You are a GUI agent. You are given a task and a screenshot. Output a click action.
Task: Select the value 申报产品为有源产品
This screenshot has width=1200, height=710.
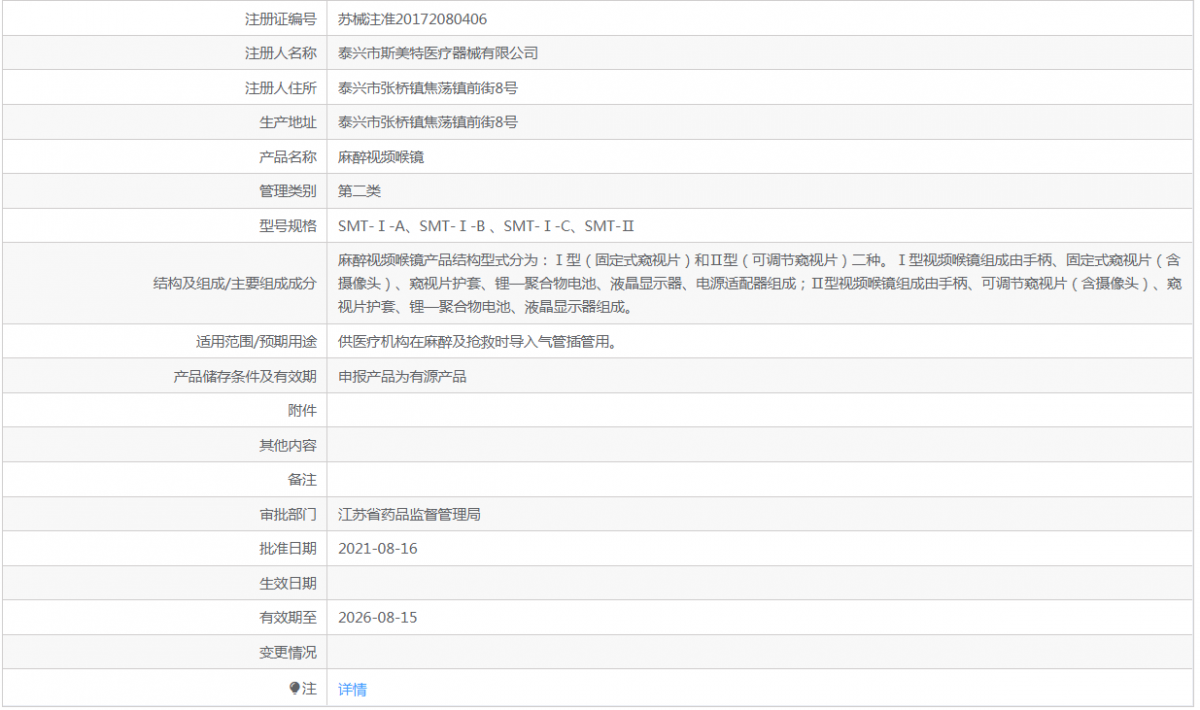pos(402,376)
